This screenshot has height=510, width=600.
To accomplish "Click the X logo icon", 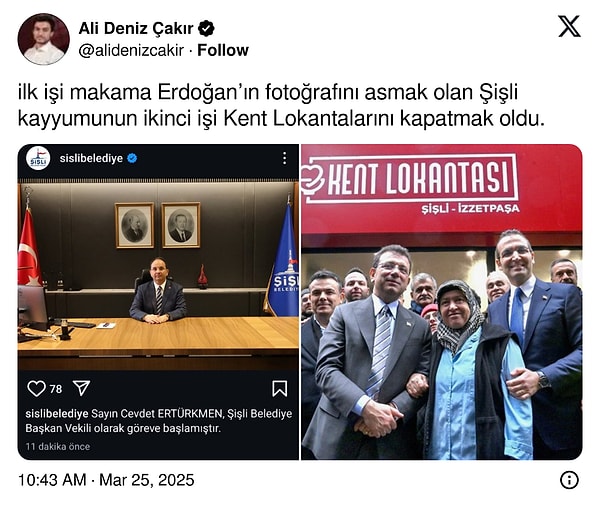I will click(x=569, y=26).
